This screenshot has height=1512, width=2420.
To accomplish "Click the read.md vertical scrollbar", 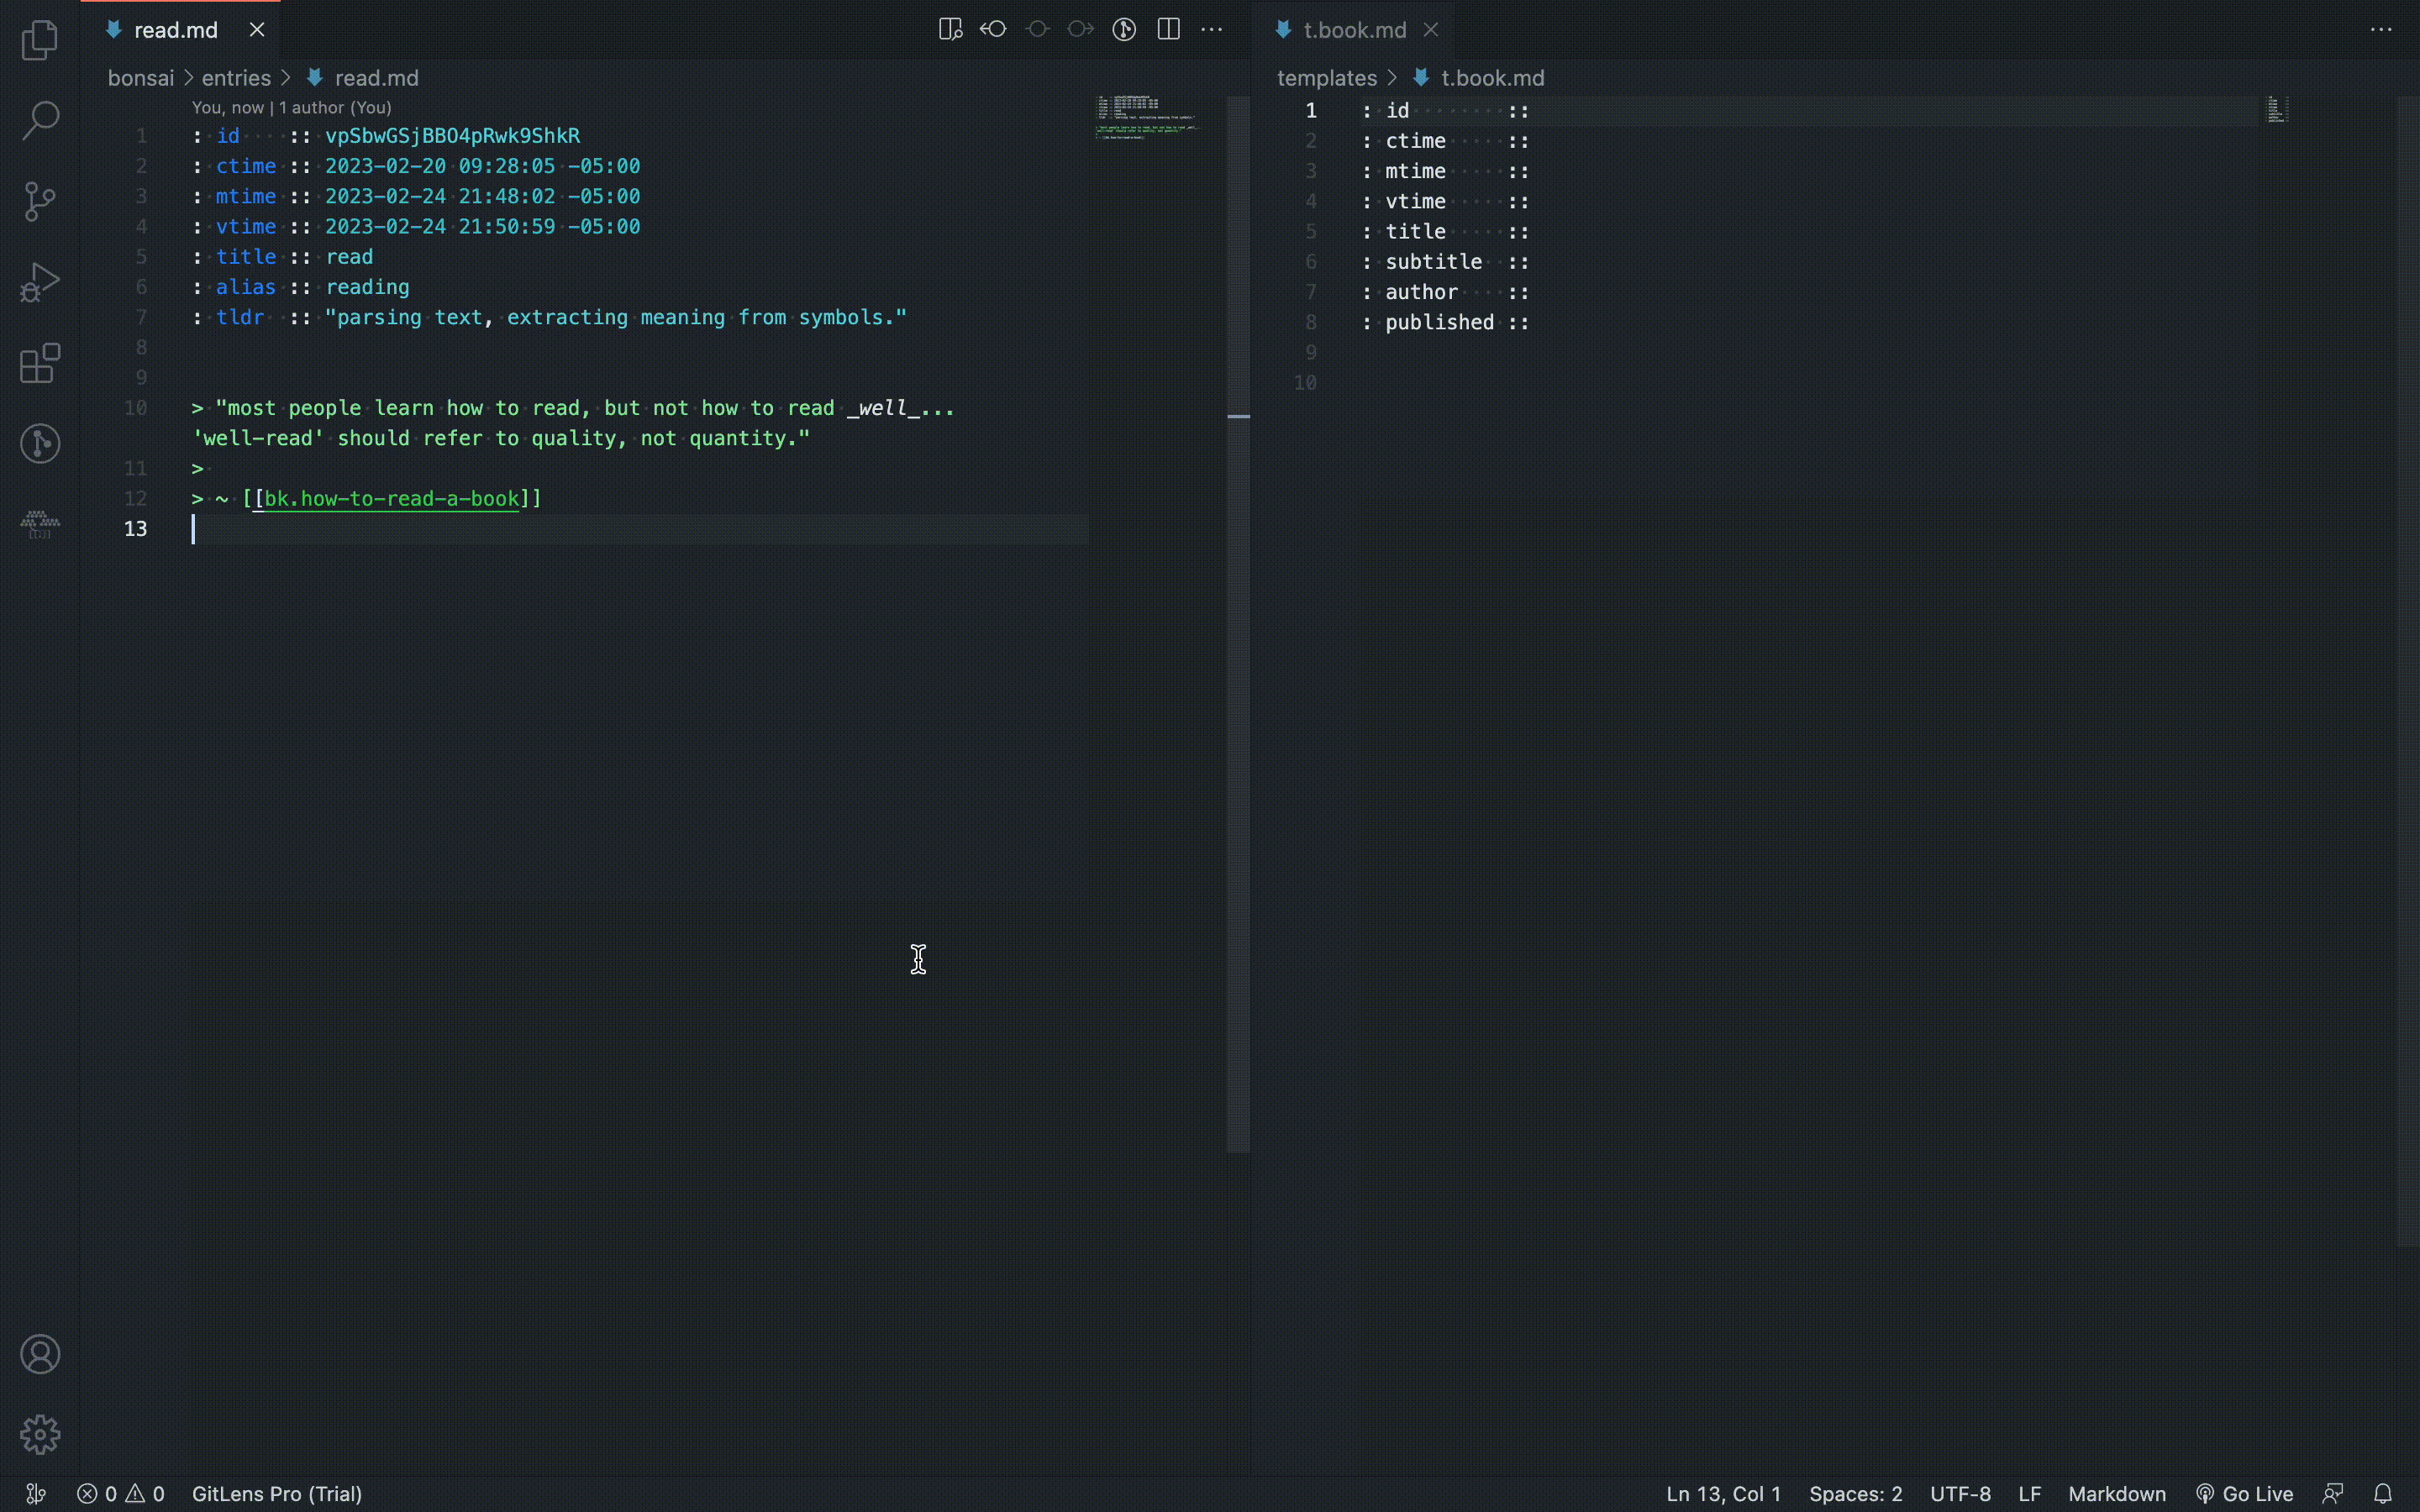I will (1238, 623).
